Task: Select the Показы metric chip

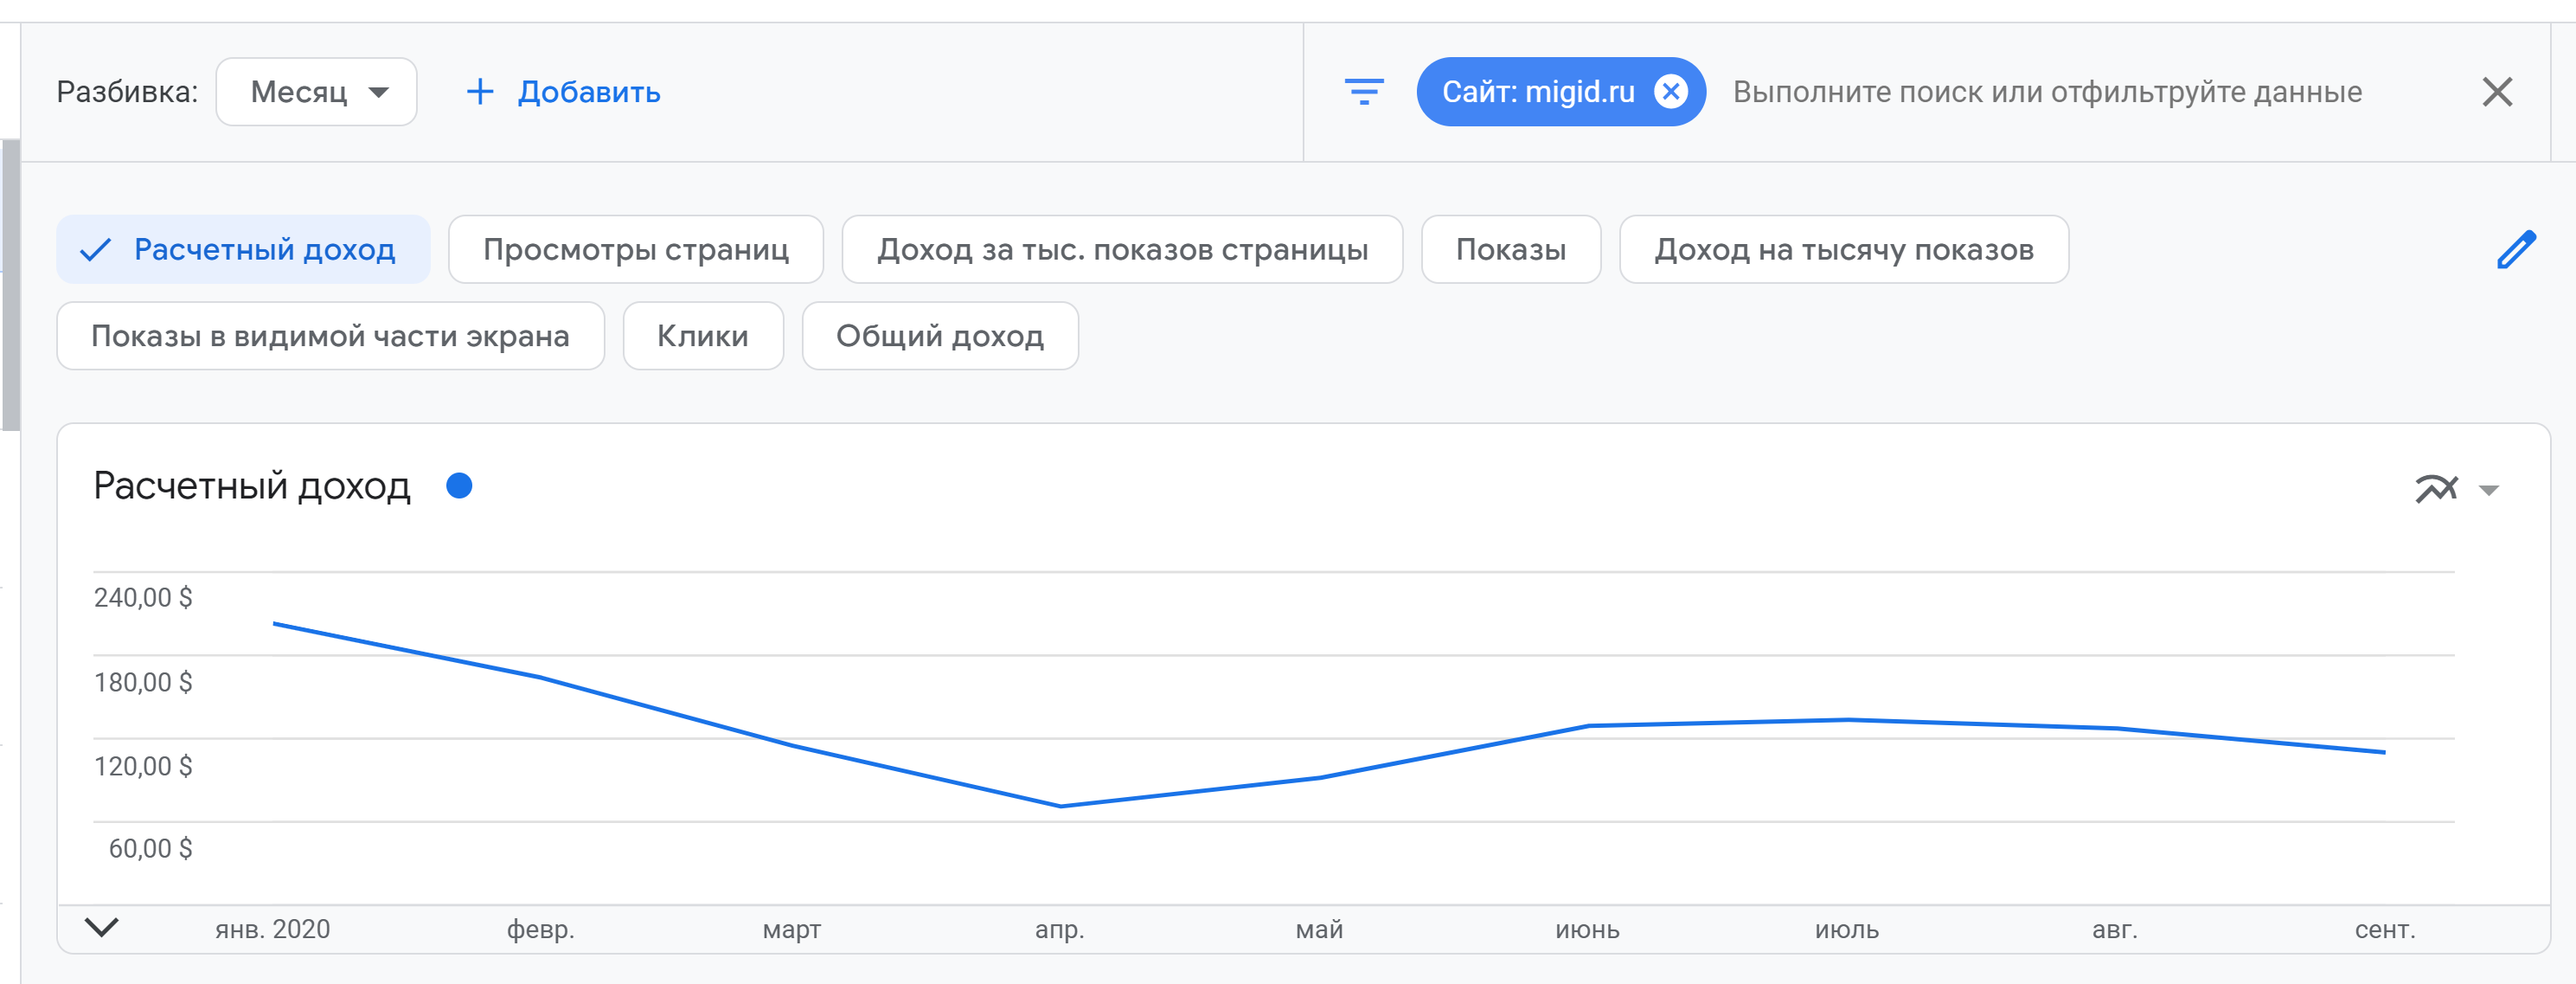Action: tap(1510, 250)
